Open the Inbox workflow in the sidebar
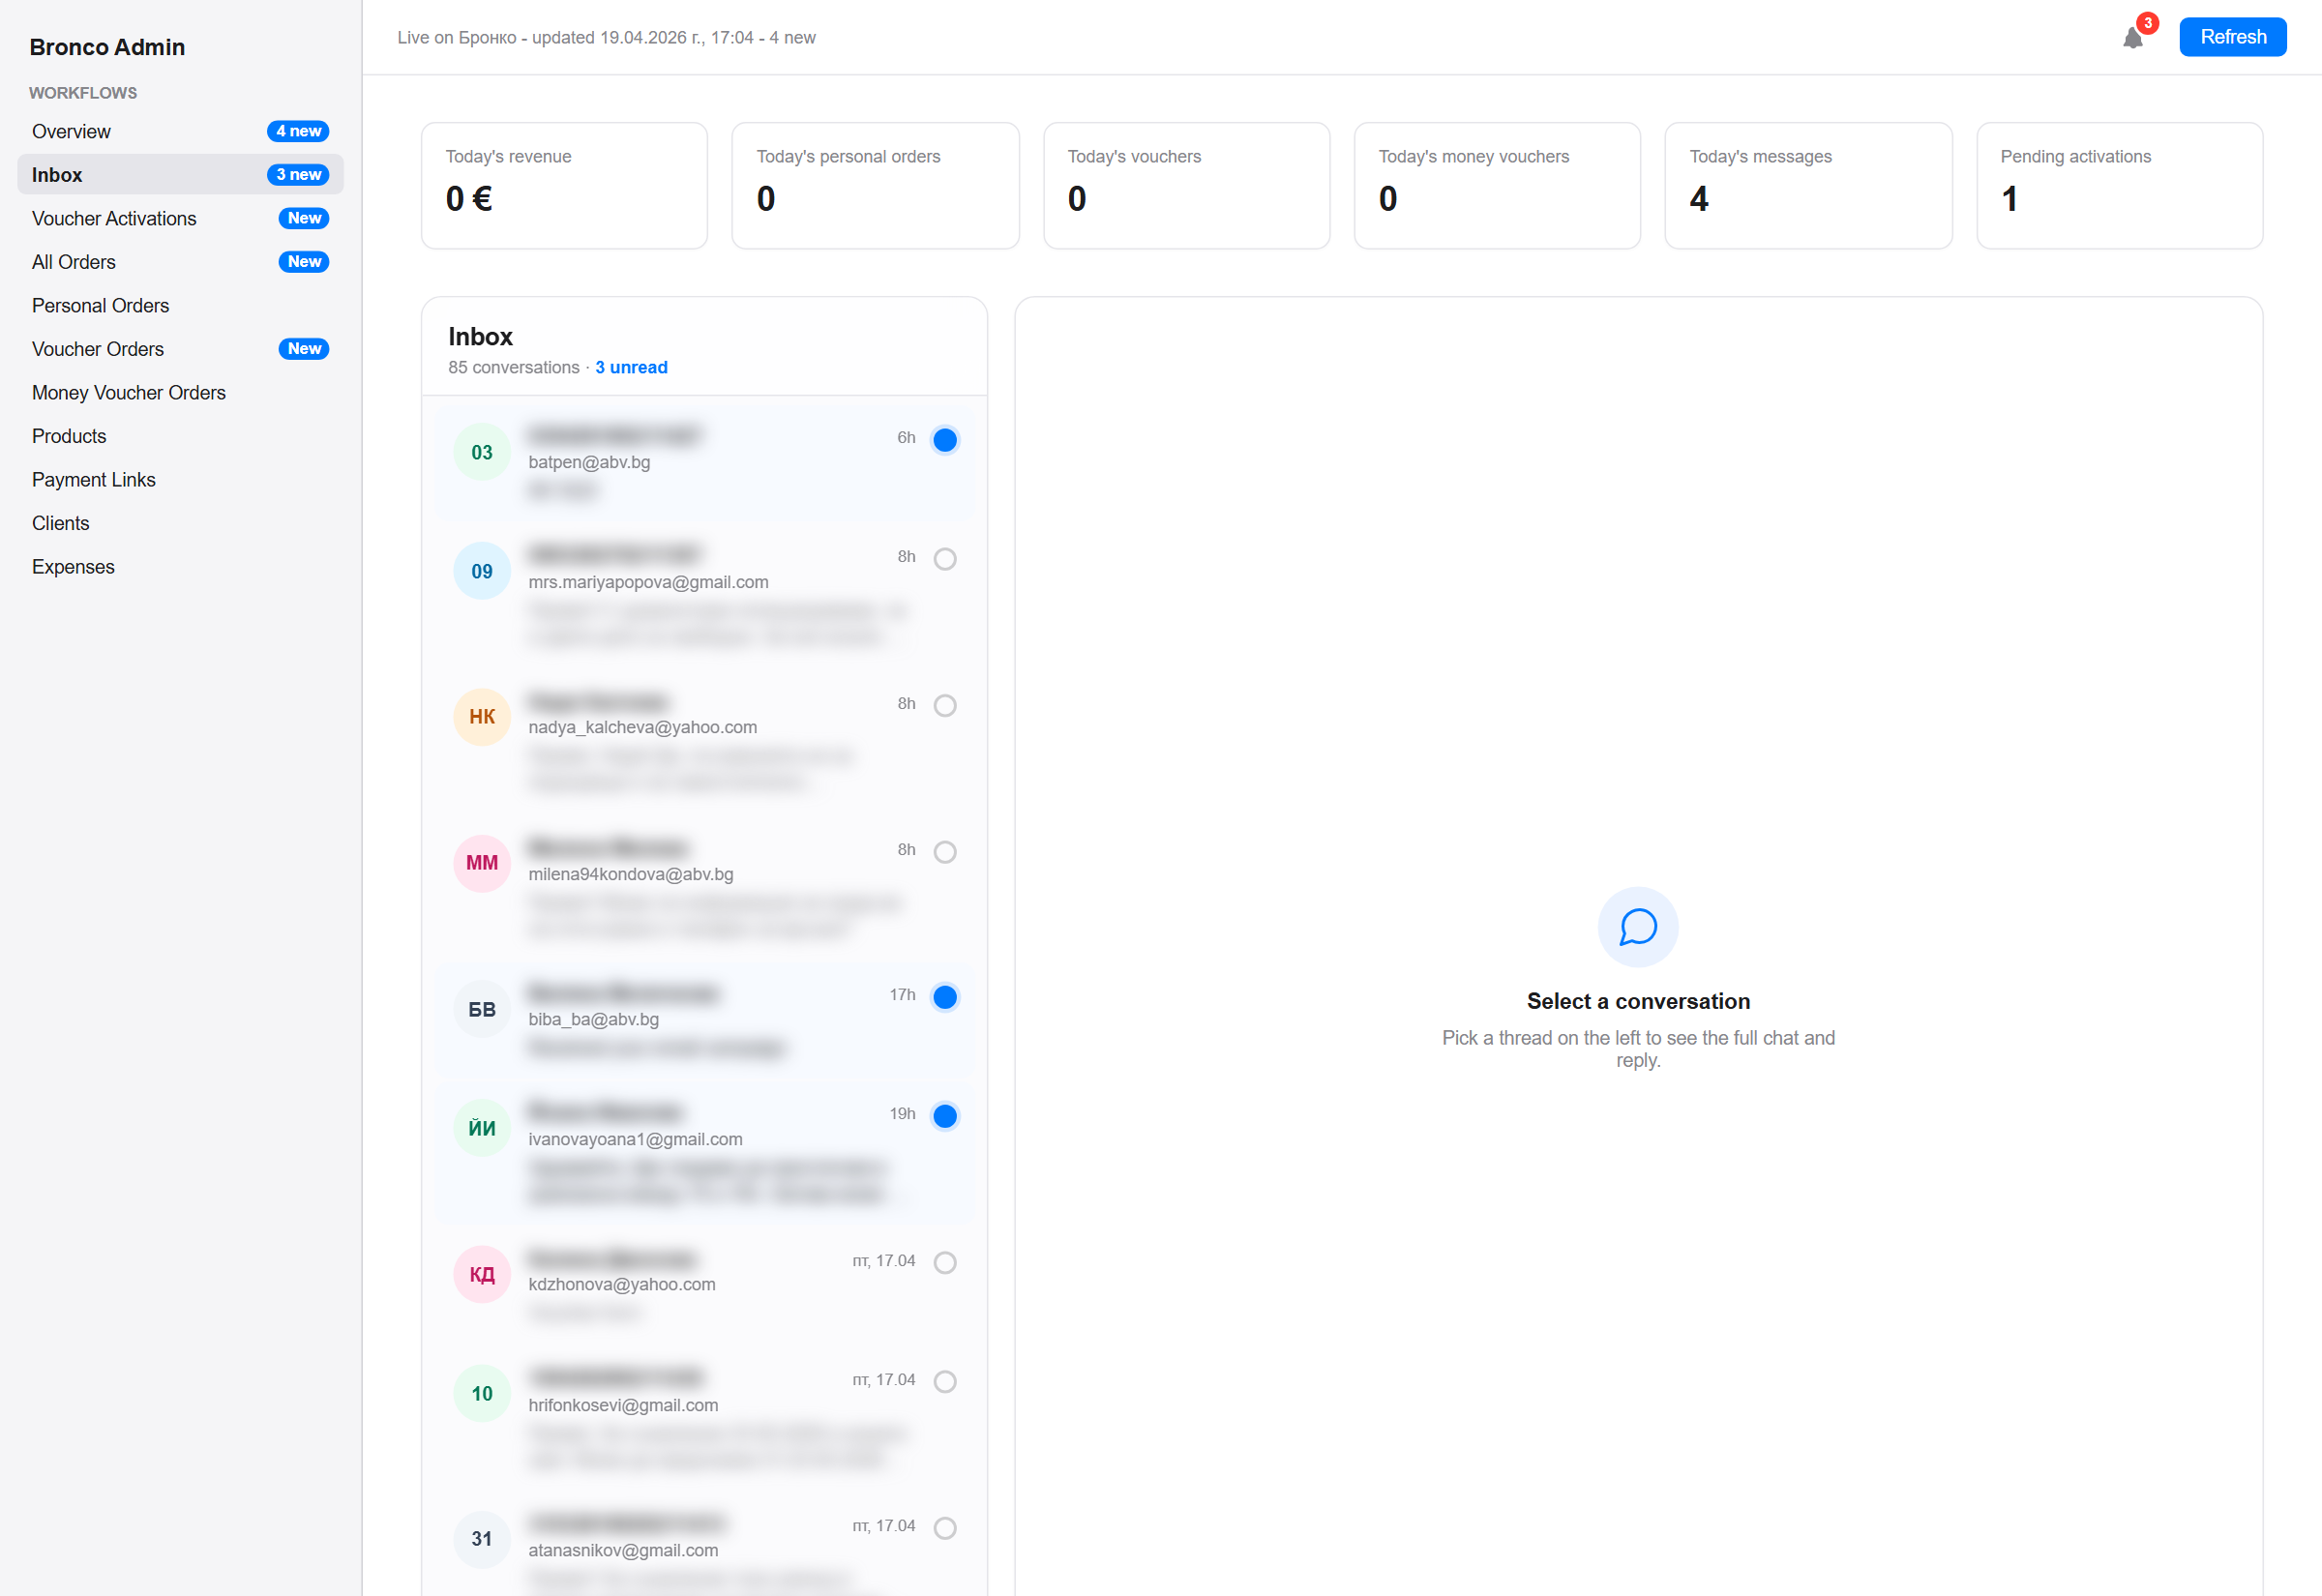The image size is (2322, 1596). (57, 174)
